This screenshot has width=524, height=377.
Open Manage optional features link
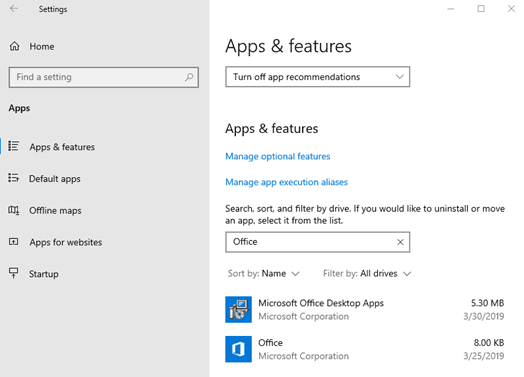(278, 156)
